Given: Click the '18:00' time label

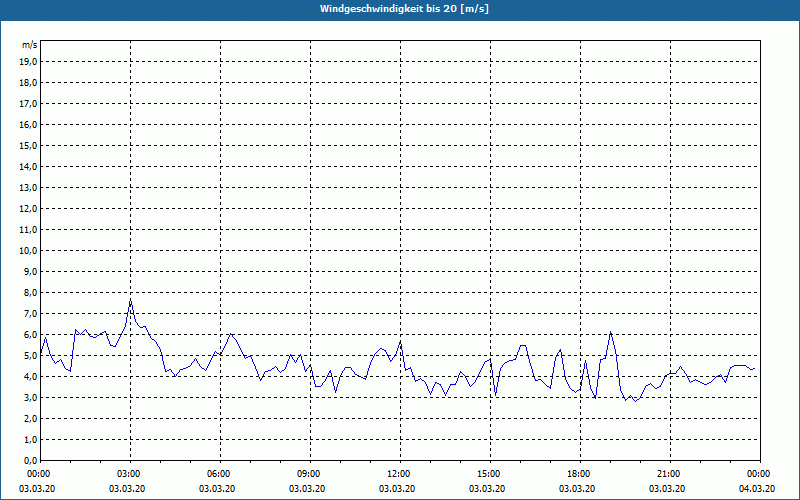Looking at the screenshot, I should [580, 474].
